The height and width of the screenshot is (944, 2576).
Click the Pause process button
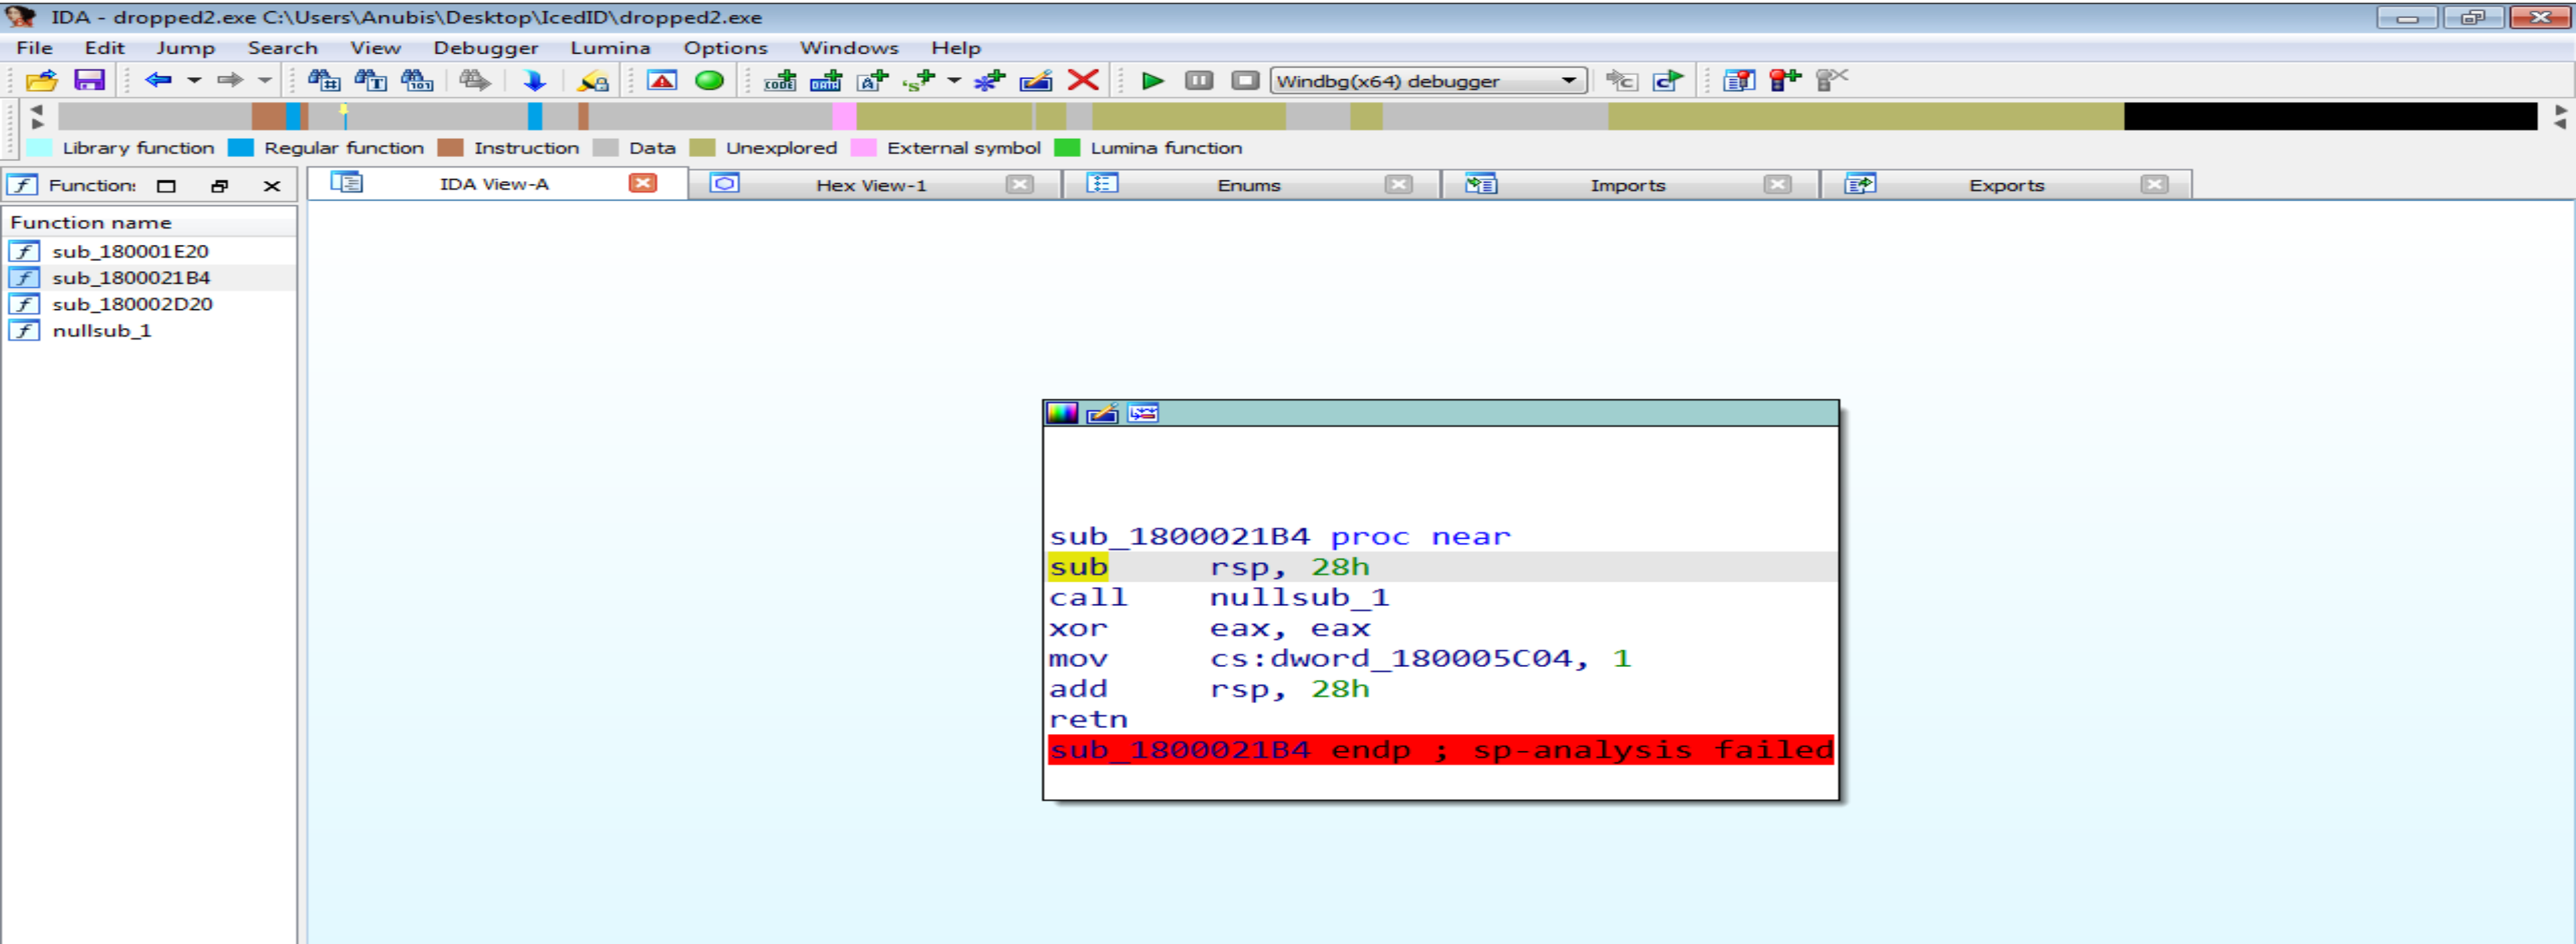click(1198, 80)
